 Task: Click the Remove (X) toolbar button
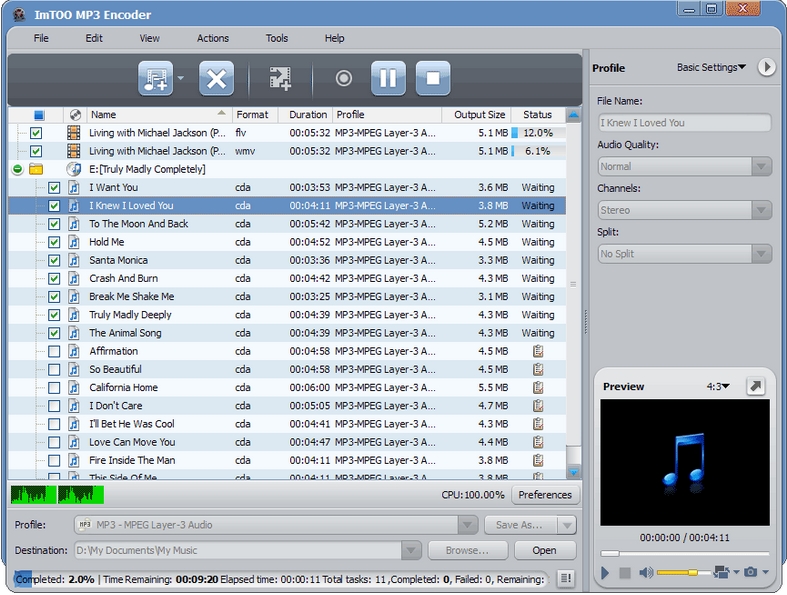(216, 78)
